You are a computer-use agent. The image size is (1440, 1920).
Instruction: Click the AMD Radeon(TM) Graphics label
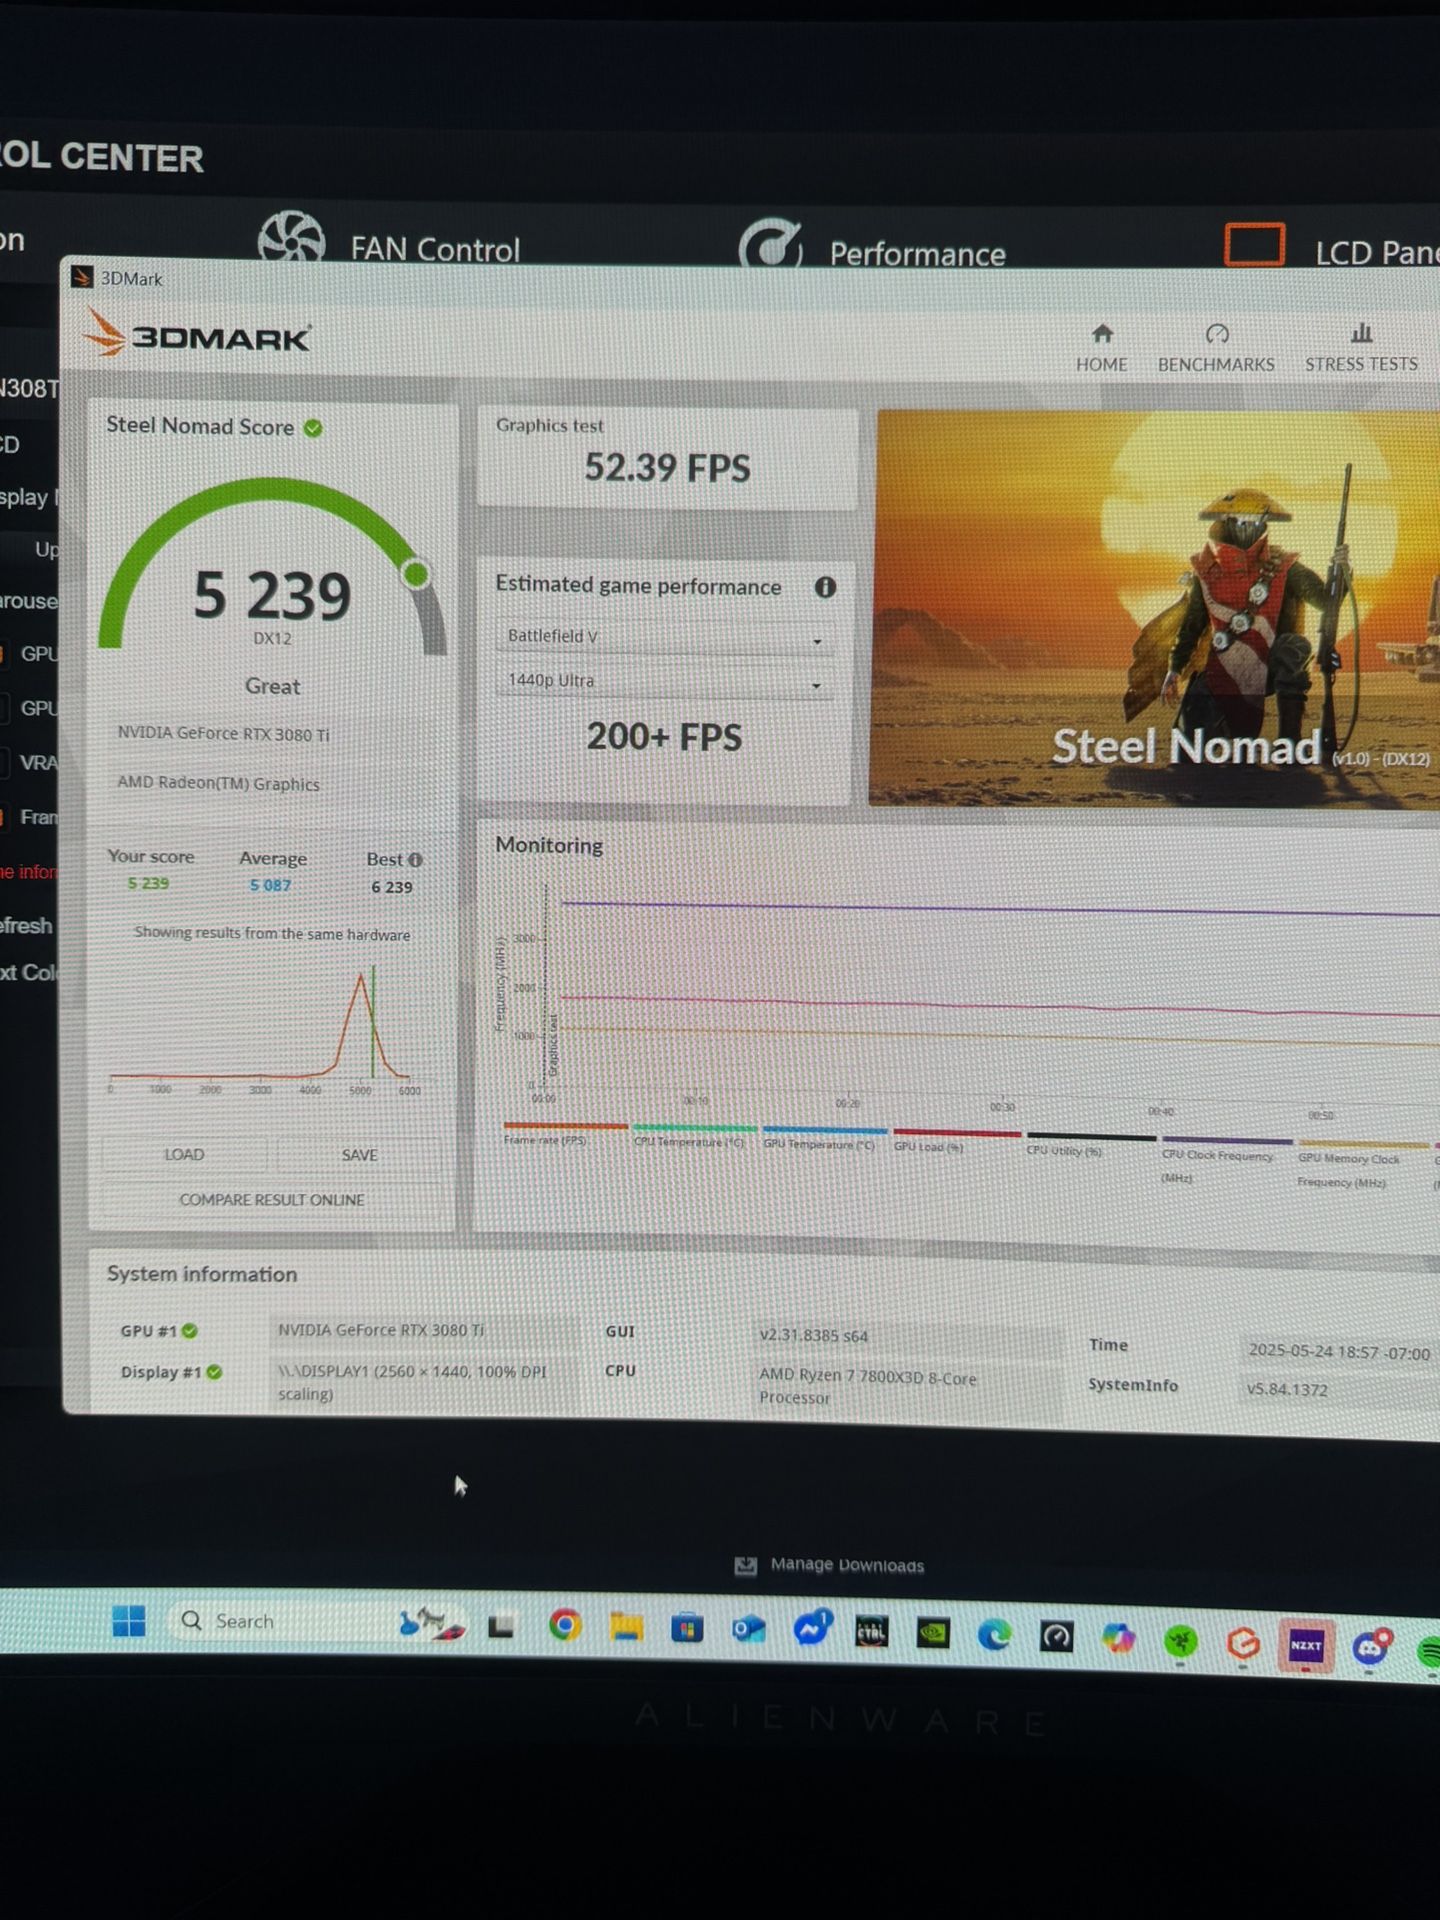tap(218, 783)
